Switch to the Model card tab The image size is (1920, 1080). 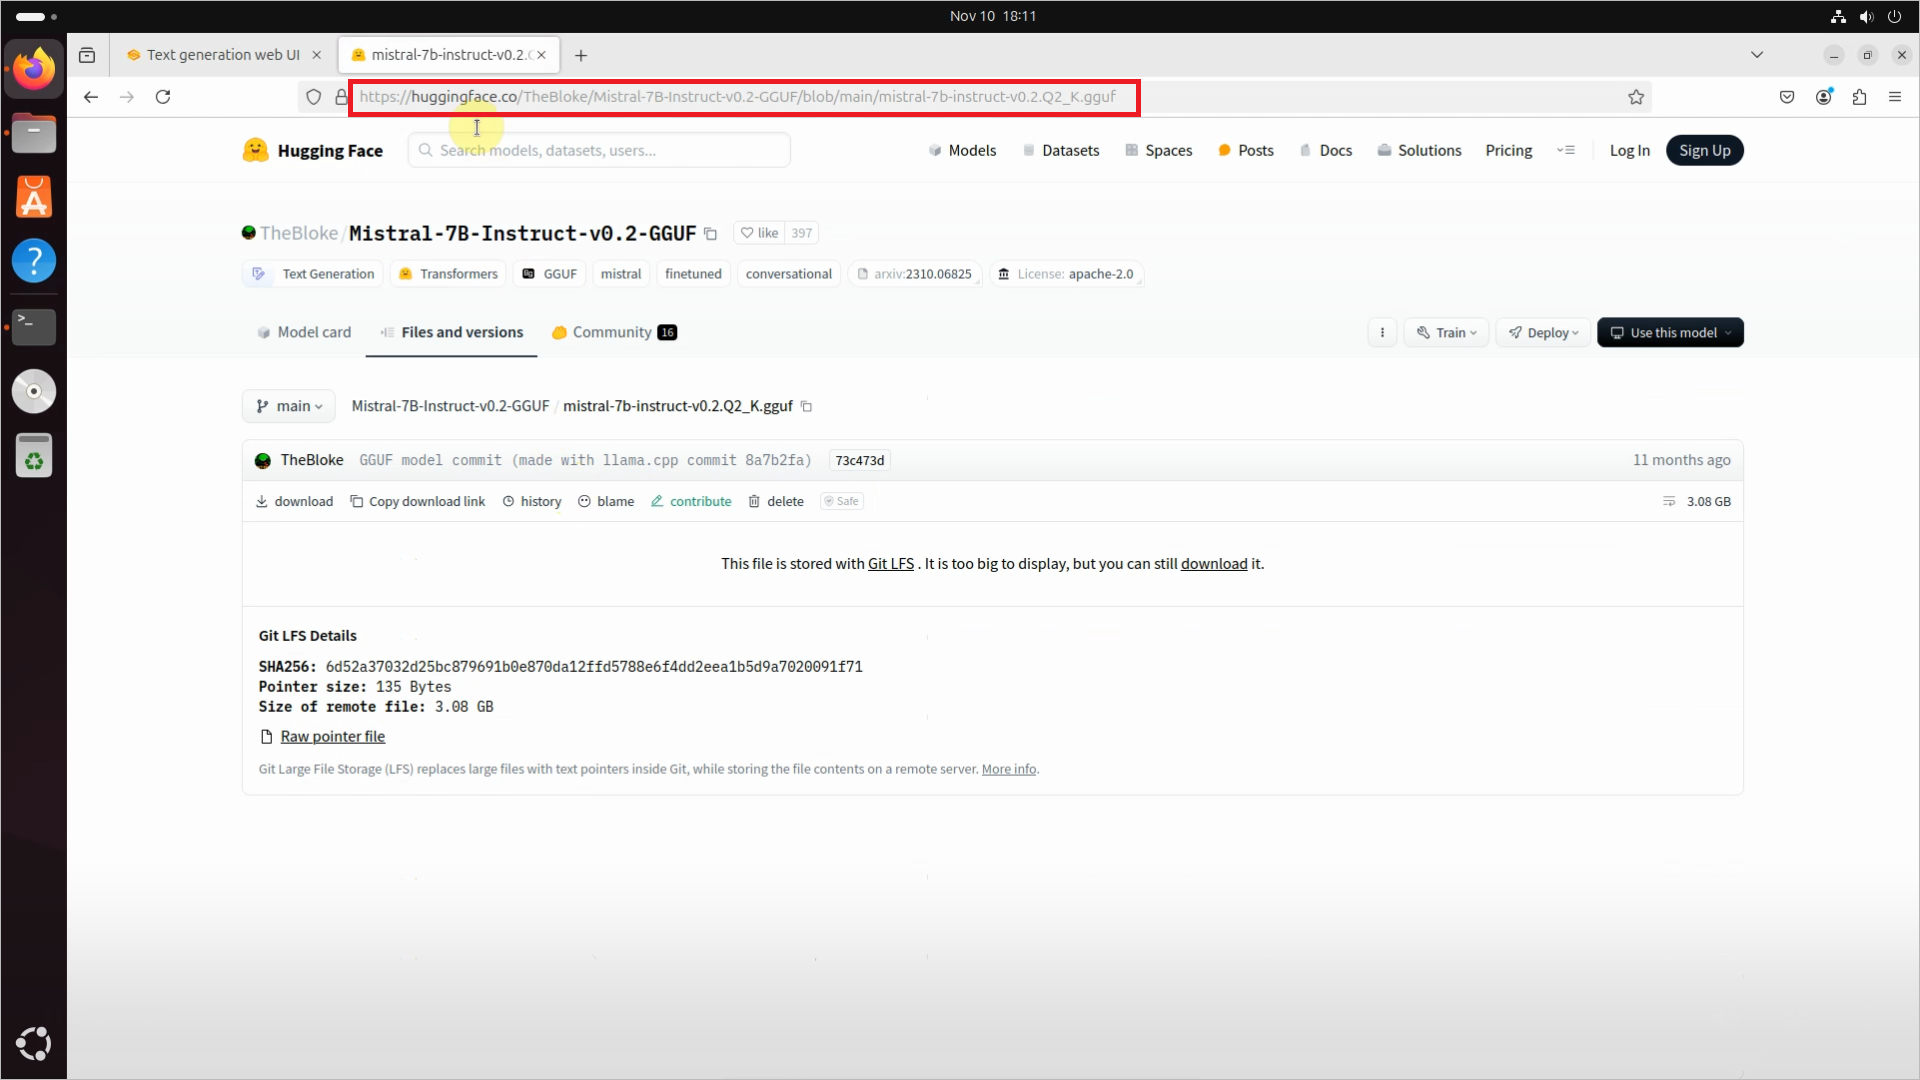tap(304, 332)
